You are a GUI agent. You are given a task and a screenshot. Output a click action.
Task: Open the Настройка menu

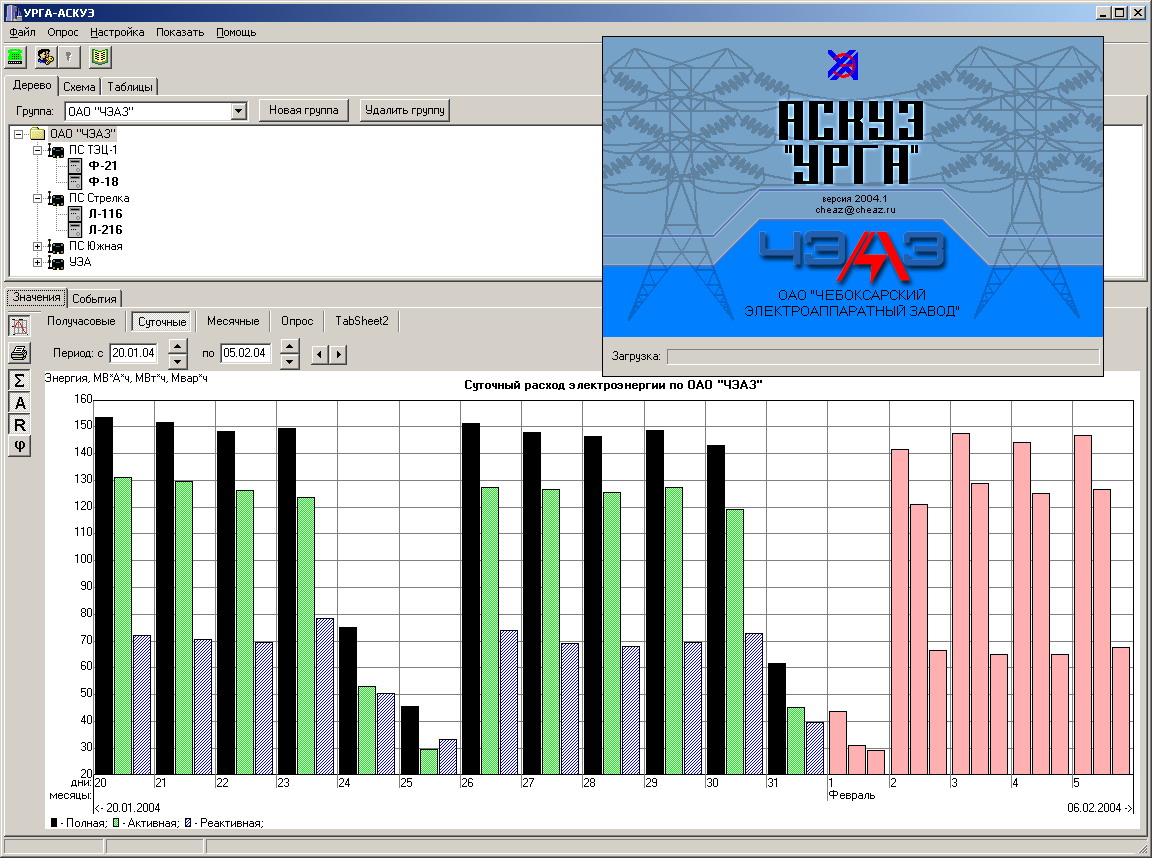pos(117,32)
